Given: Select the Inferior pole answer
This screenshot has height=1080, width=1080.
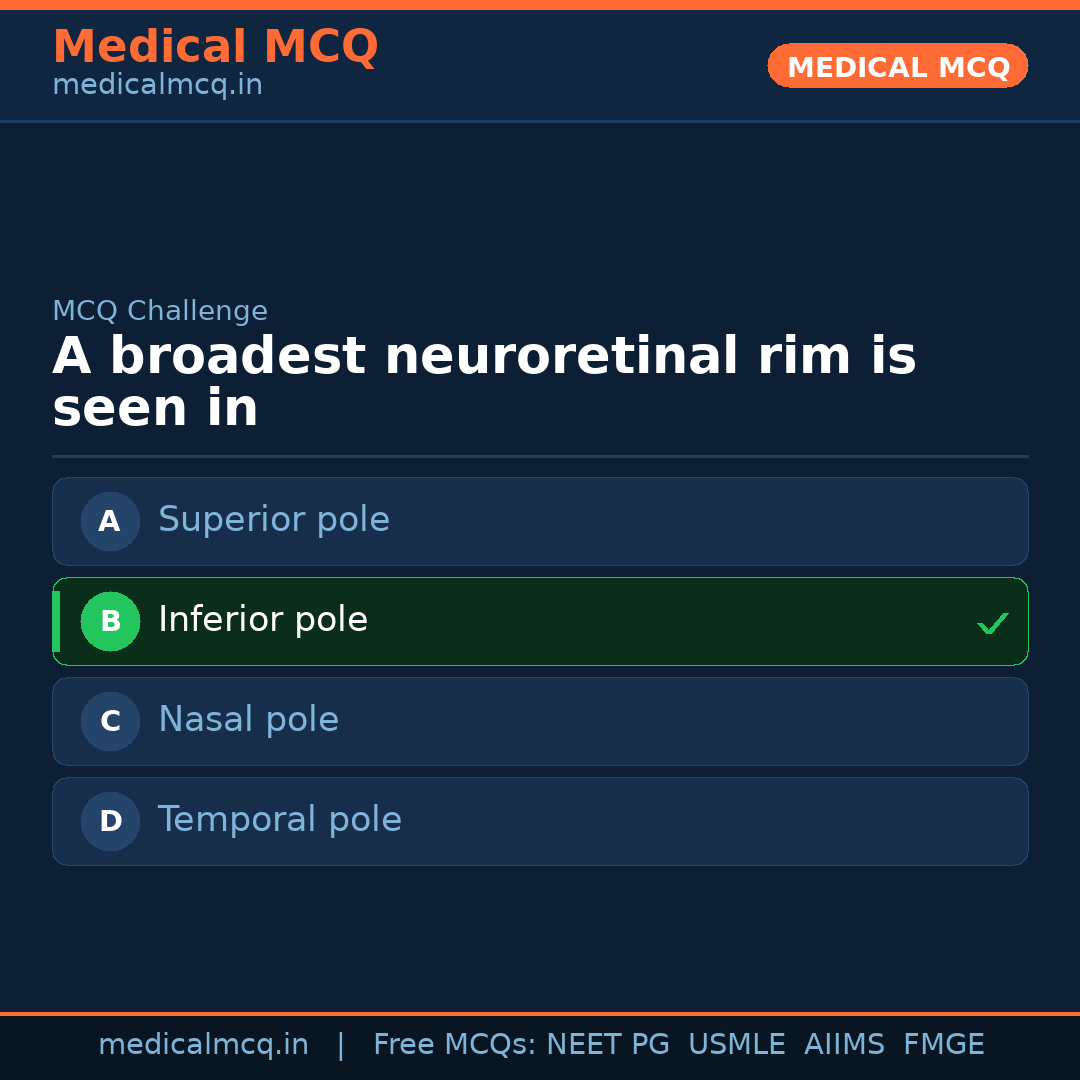Looking at the screenshot, I should (x=263, y=620).
